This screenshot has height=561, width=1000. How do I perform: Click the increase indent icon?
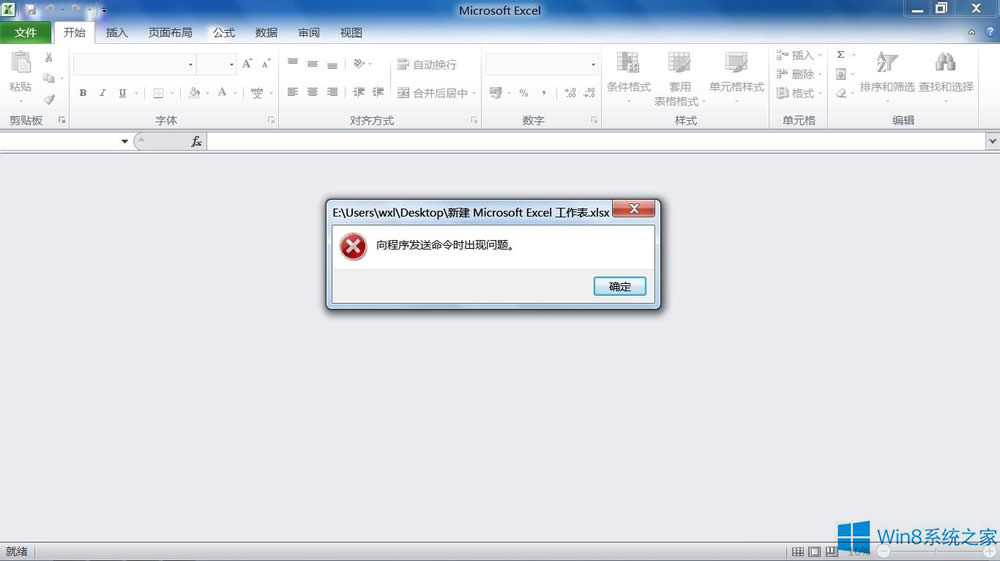pos(378,92)
